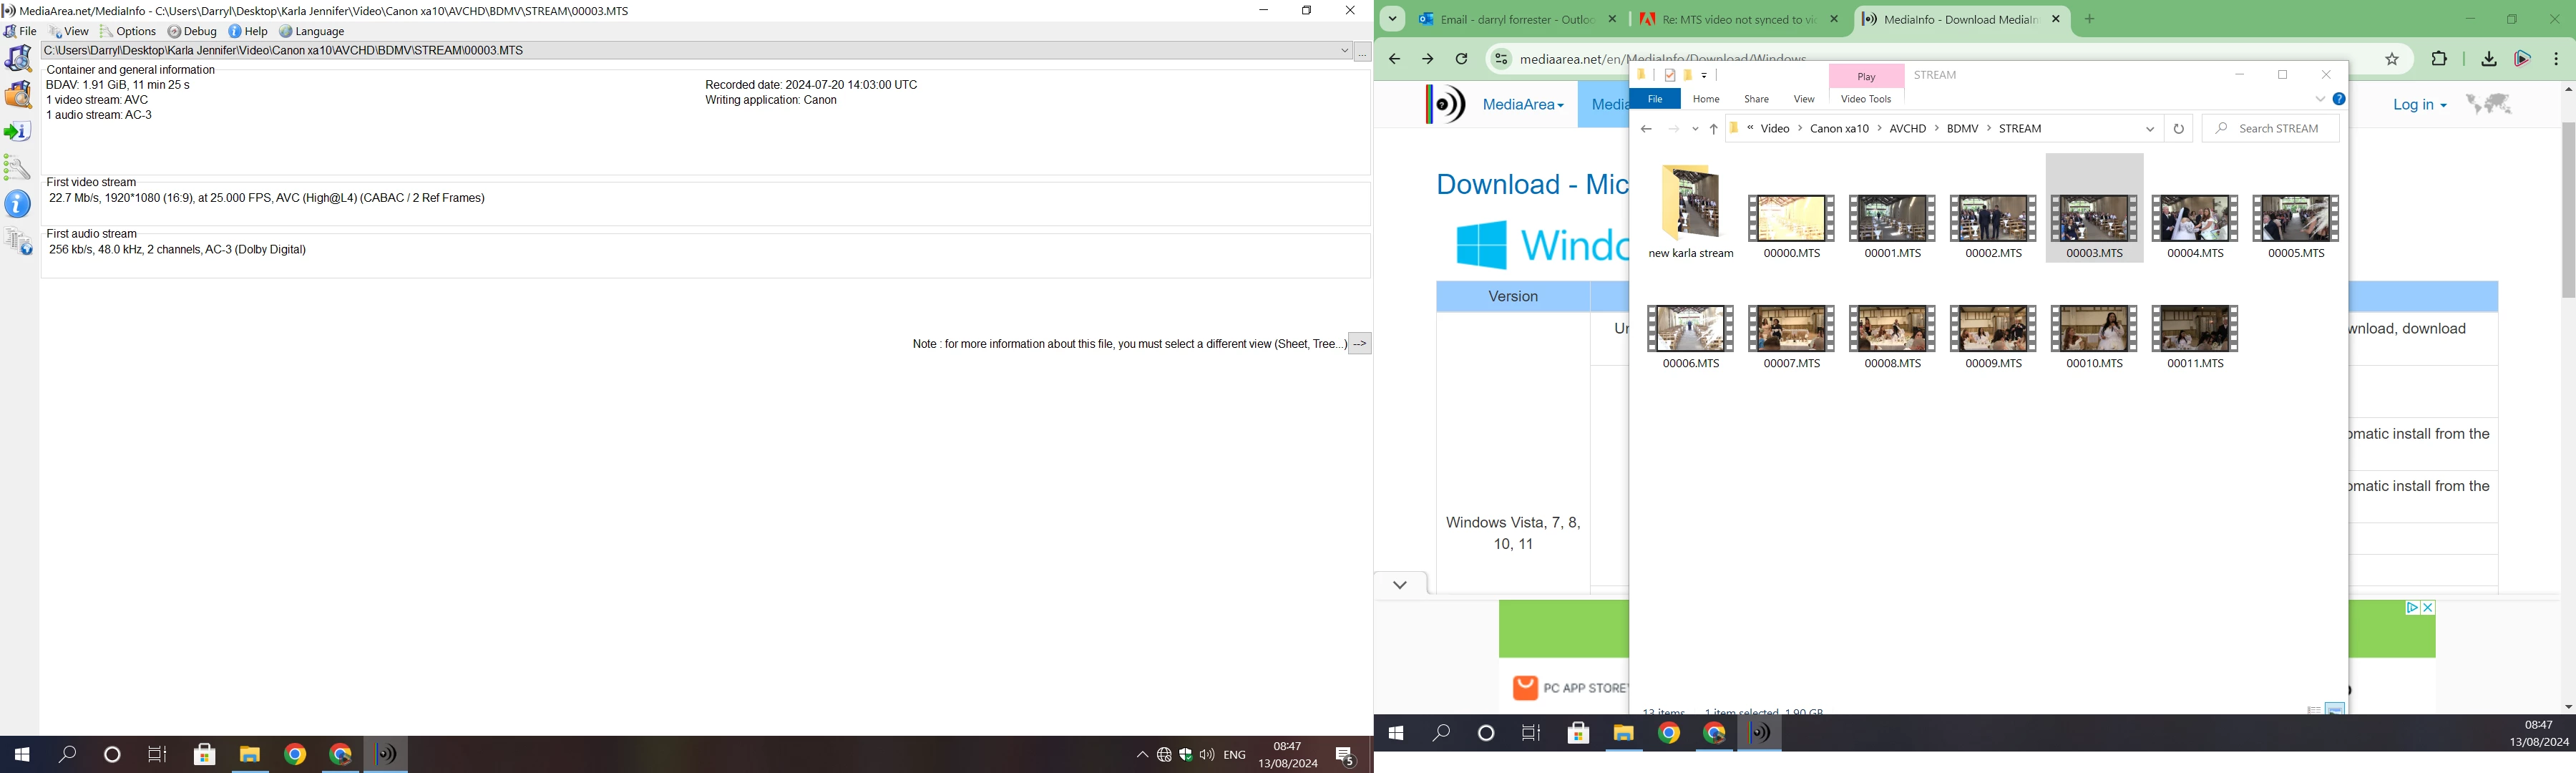Viewport: 2576px width, 773px height.
Task: Click the arrow button beside the different view note
Action: pos(1360,344)
